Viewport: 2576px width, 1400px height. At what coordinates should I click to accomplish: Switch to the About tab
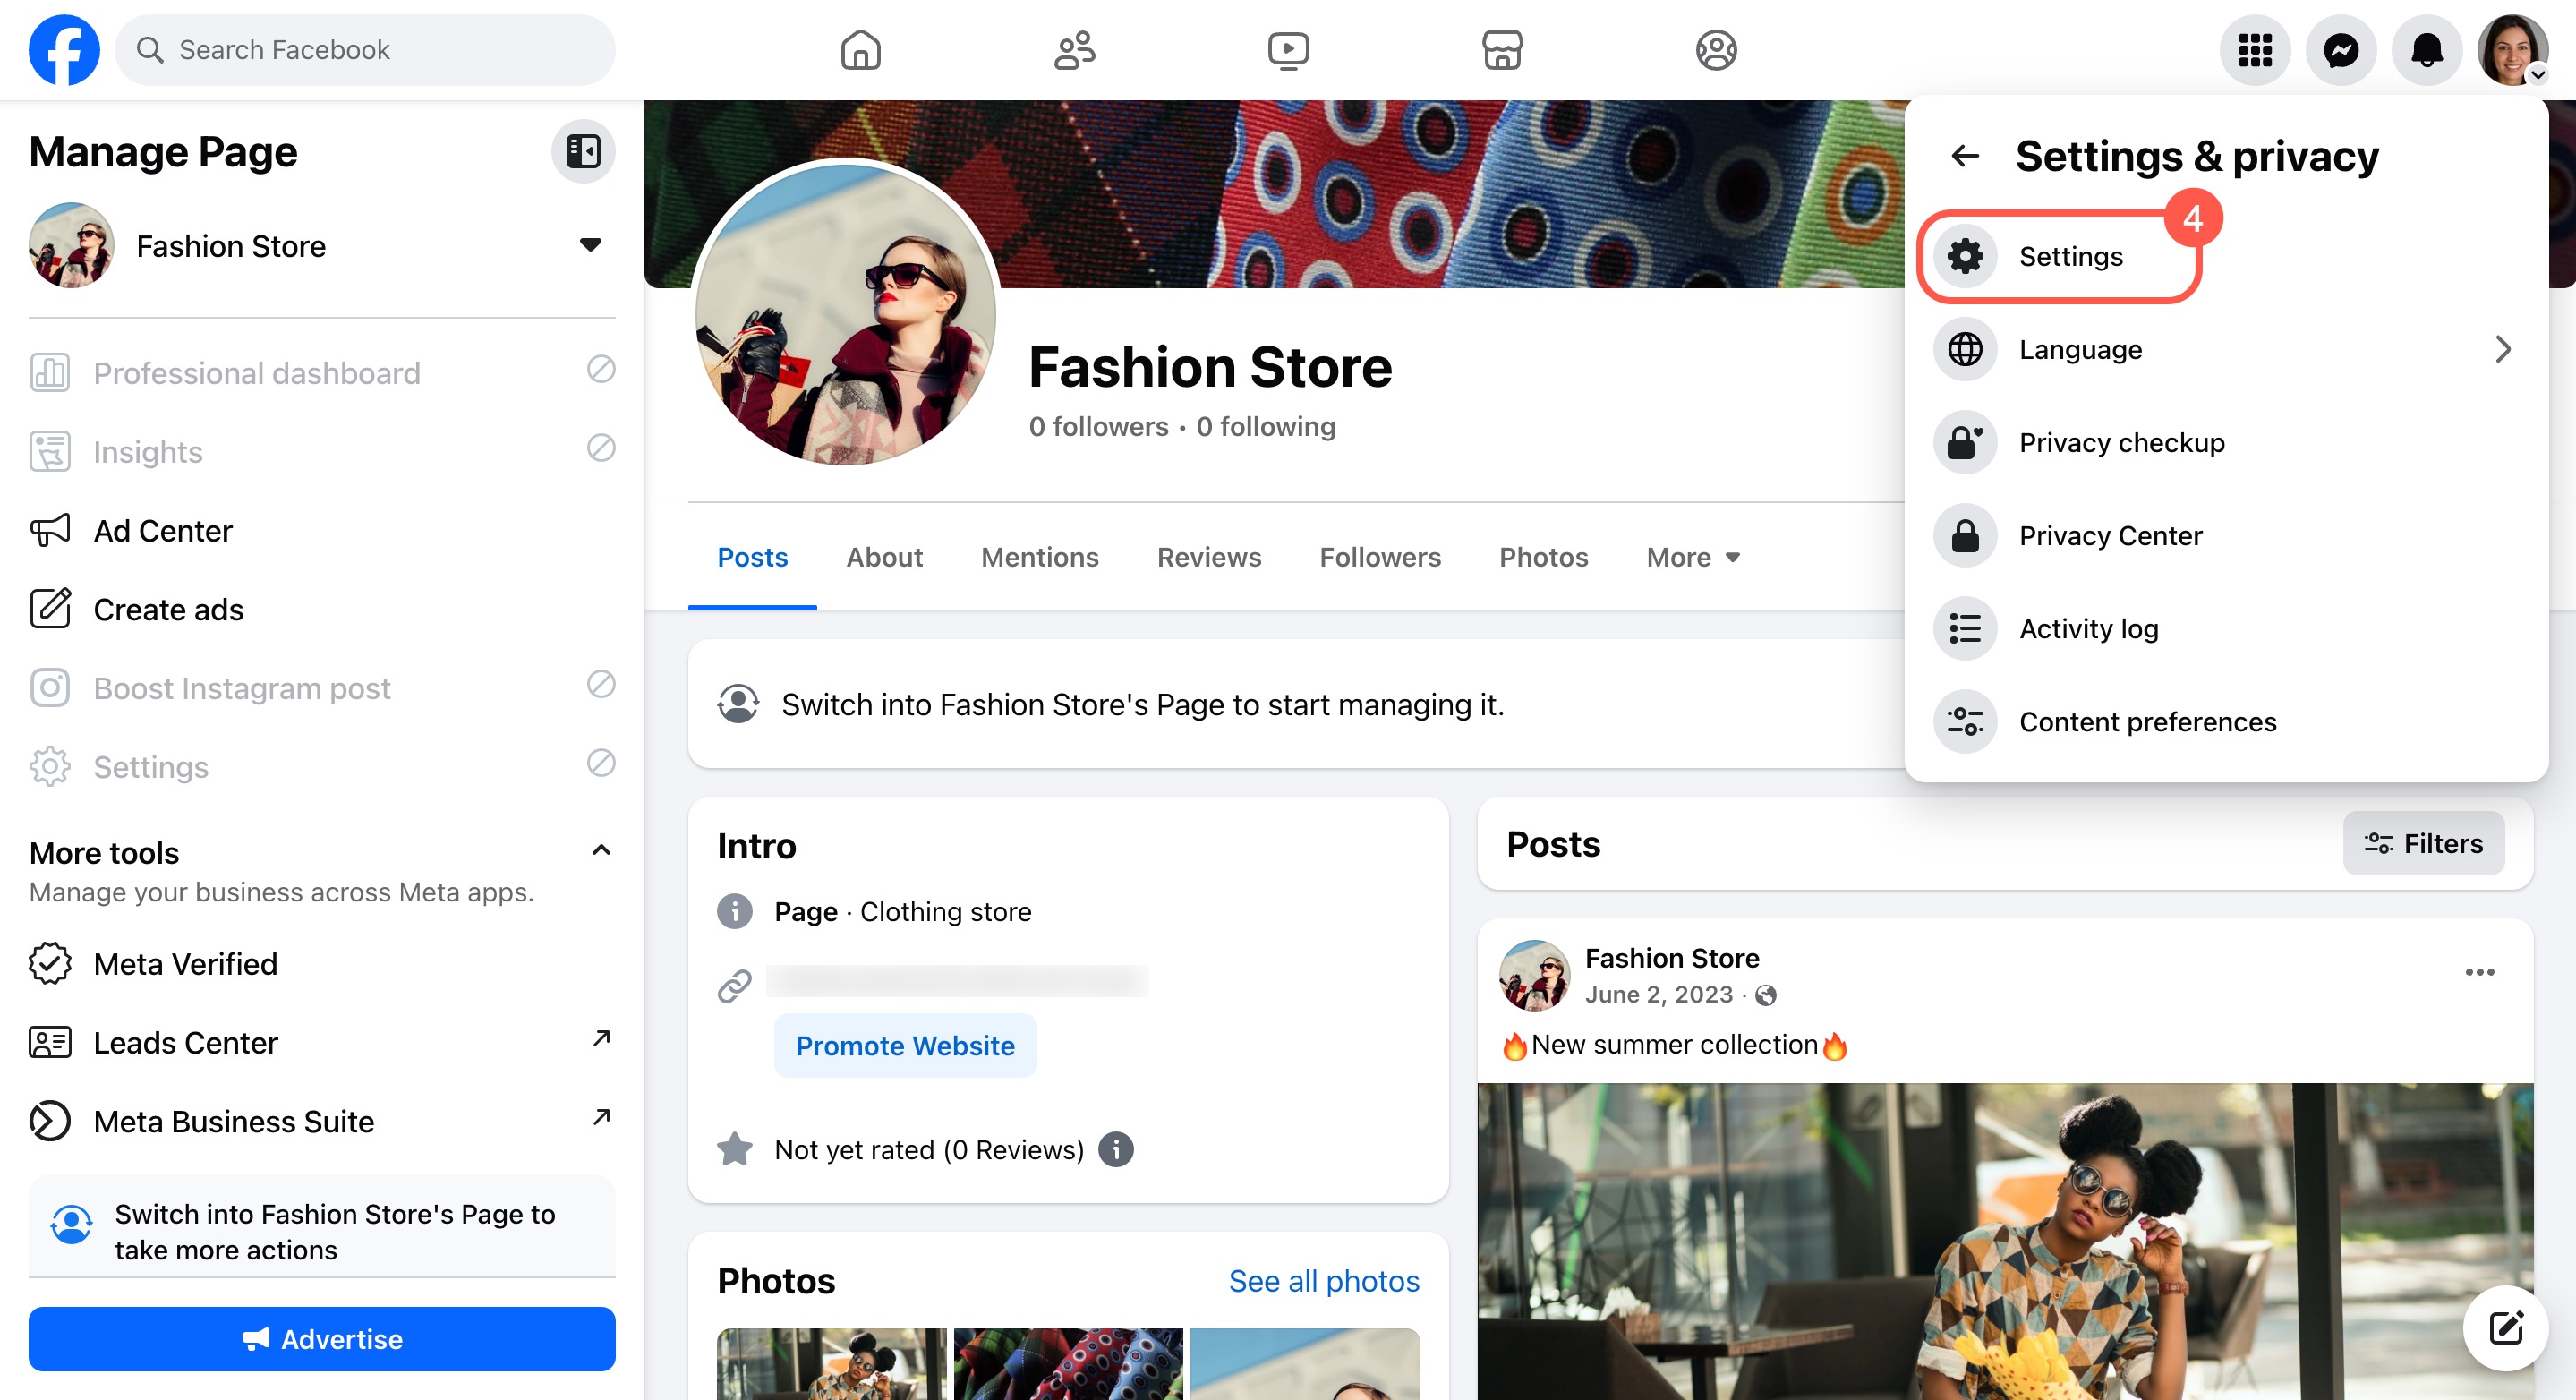(x=884, y=557)
